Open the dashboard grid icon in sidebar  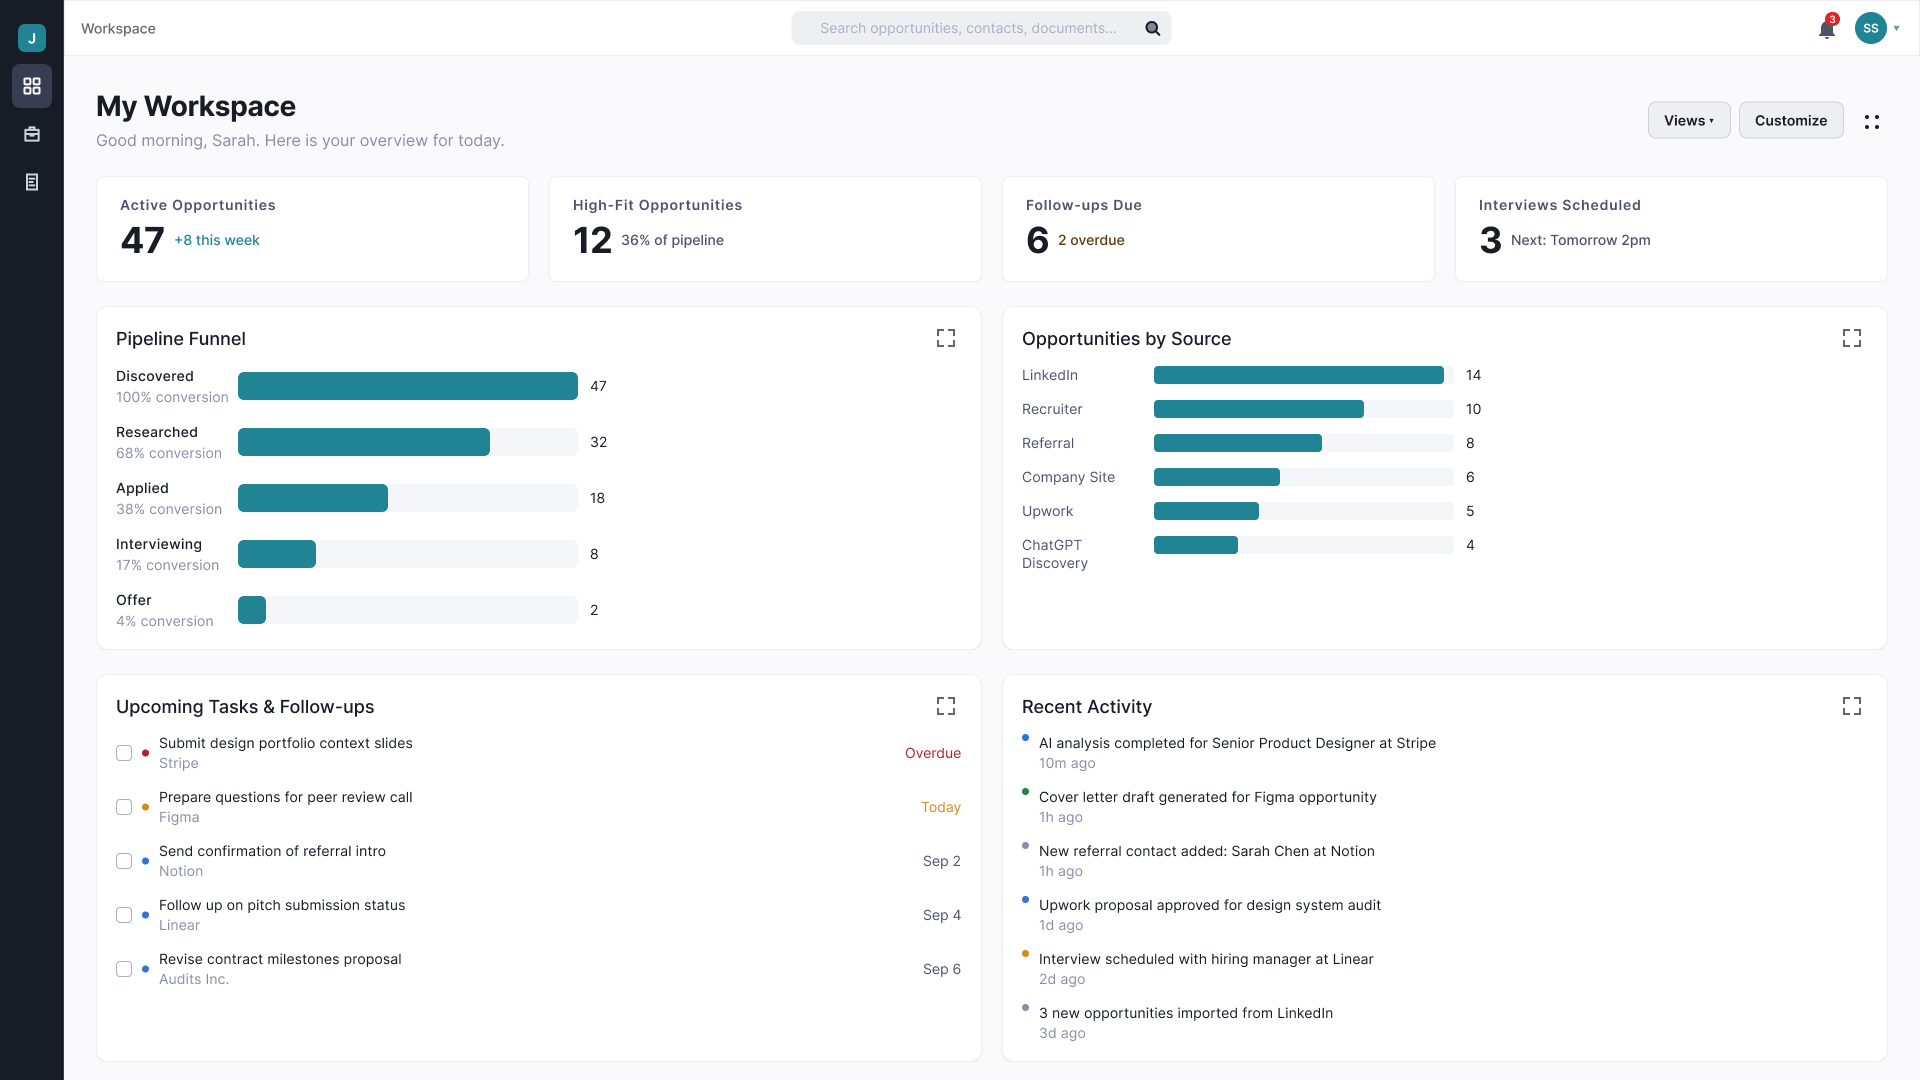32,86
